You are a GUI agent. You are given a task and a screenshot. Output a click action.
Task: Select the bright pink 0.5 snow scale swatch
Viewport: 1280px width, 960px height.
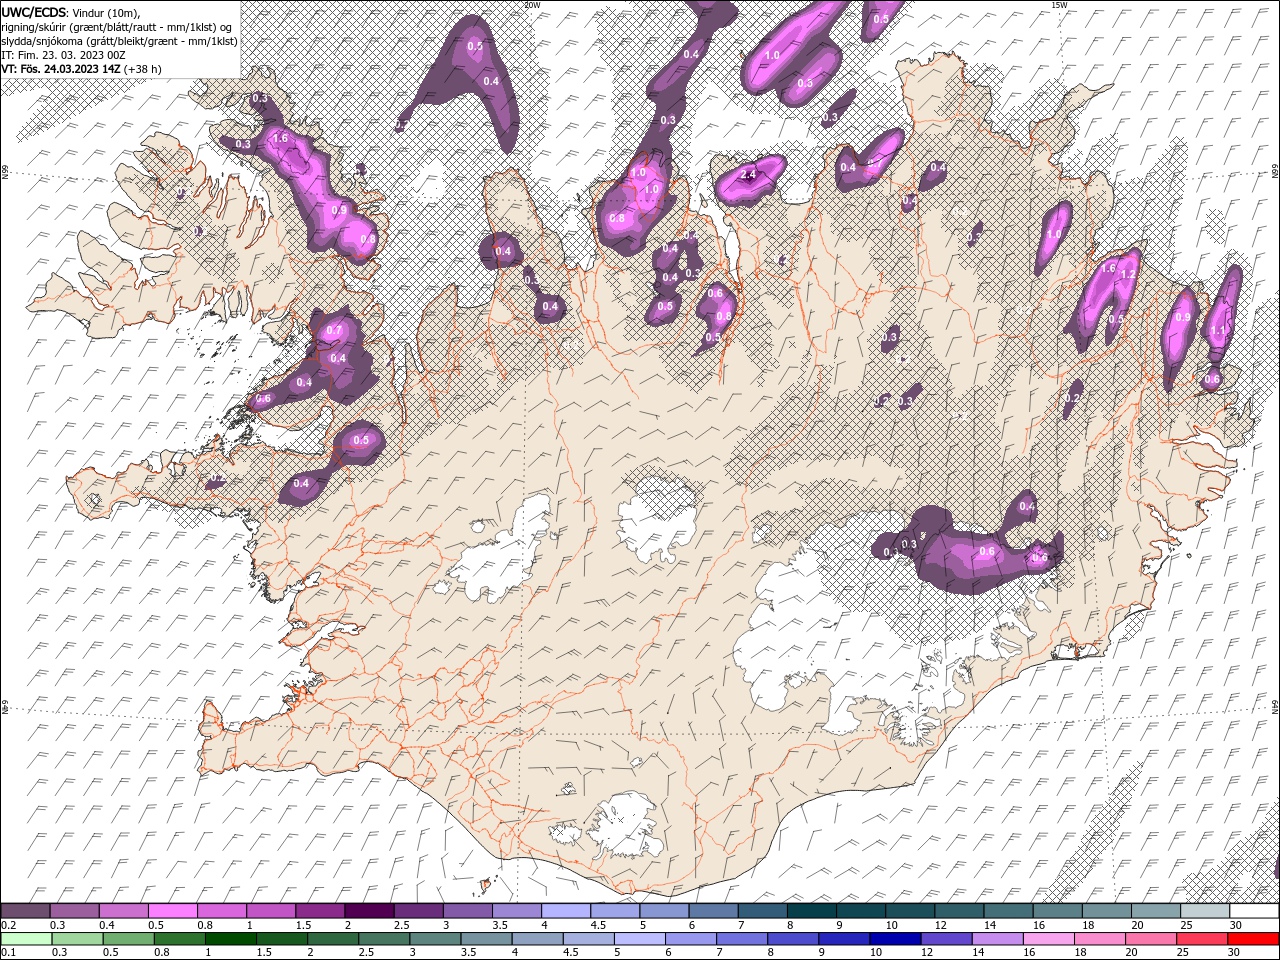174,911
